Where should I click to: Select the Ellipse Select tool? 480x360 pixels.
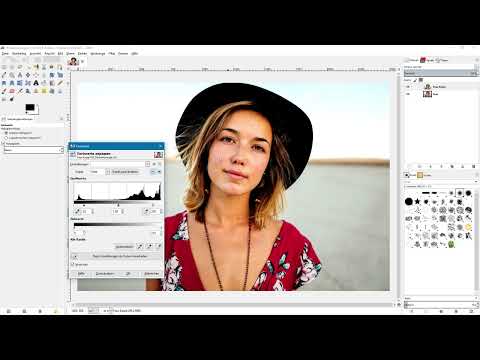pyautogui.click(x=12, y=67)
